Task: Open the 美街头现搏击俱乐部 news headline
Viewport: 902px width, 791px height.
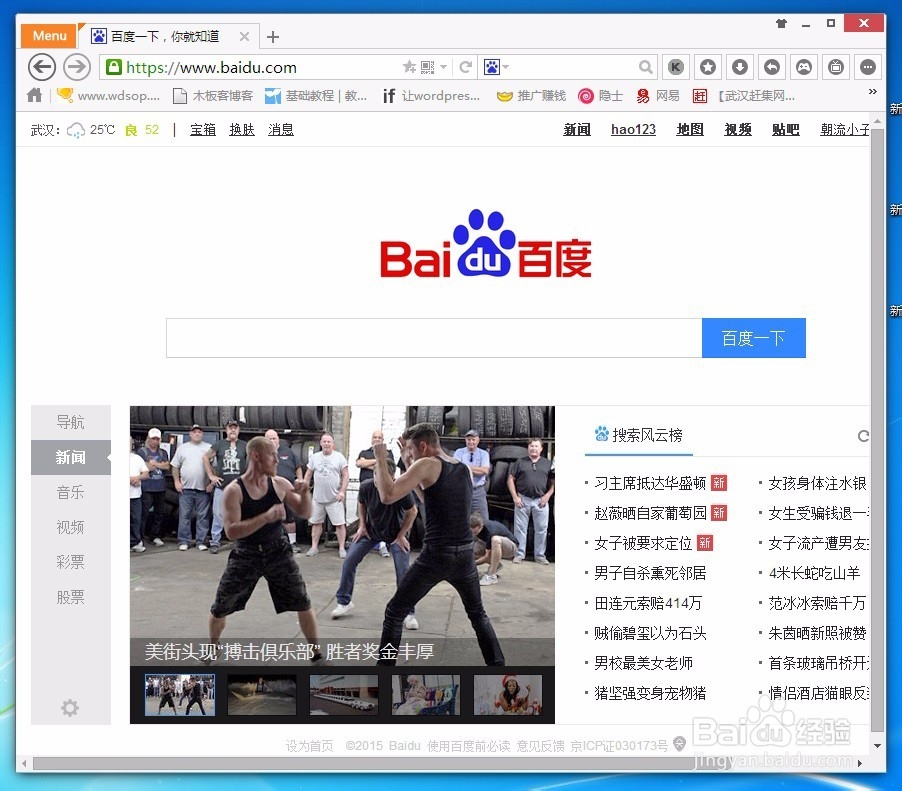Action: [289, 652]
